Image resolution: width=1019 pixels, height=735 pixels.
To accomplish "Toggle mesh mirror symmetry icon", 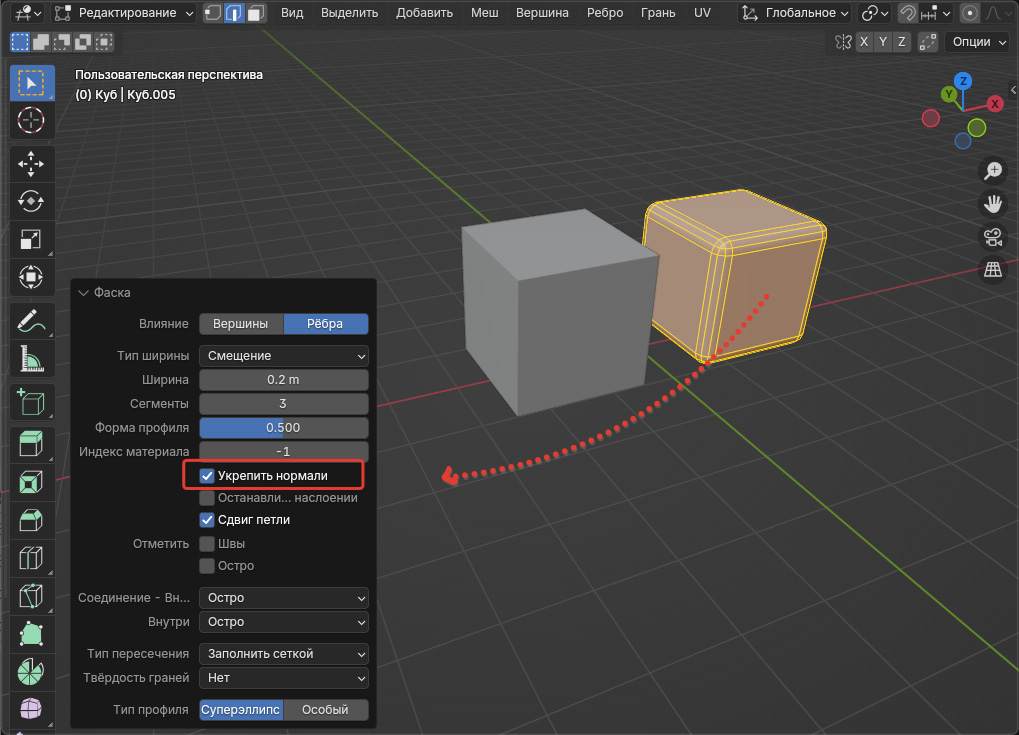I will coord(843,42).
